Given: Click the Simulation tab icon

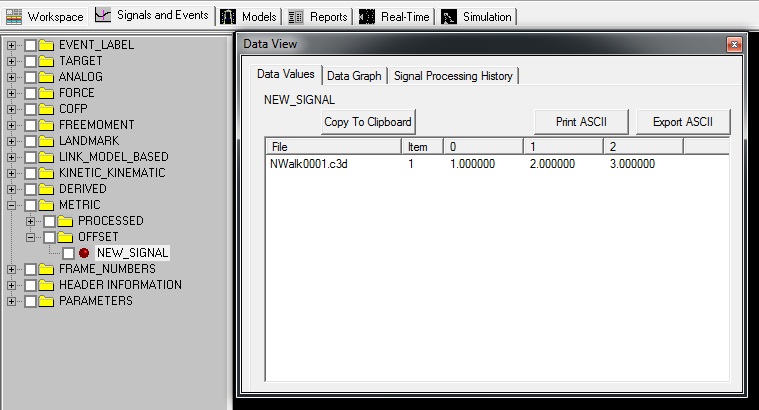Looking at the screenshot, I should coord(449,17).
